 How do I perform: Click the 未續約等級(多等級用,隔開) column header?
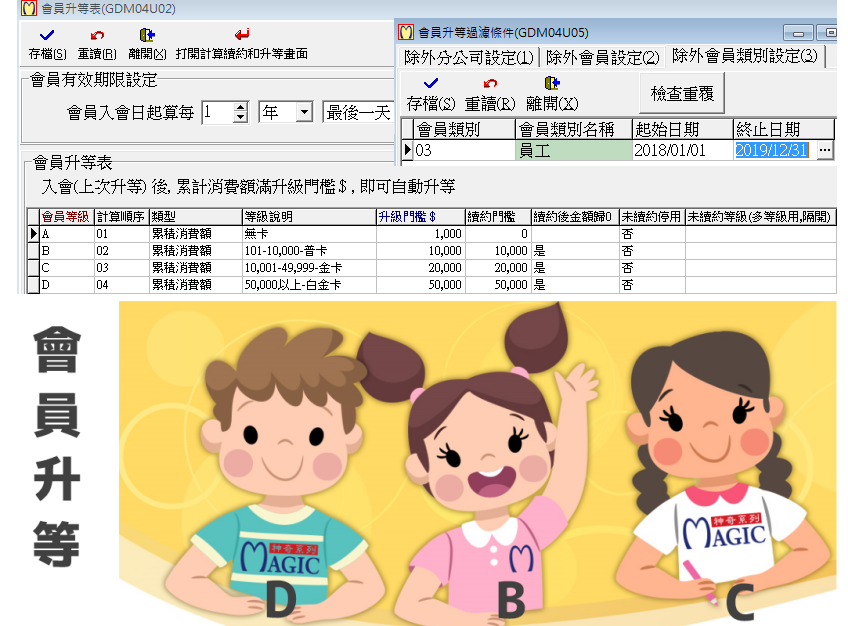[x=760, y=217]
